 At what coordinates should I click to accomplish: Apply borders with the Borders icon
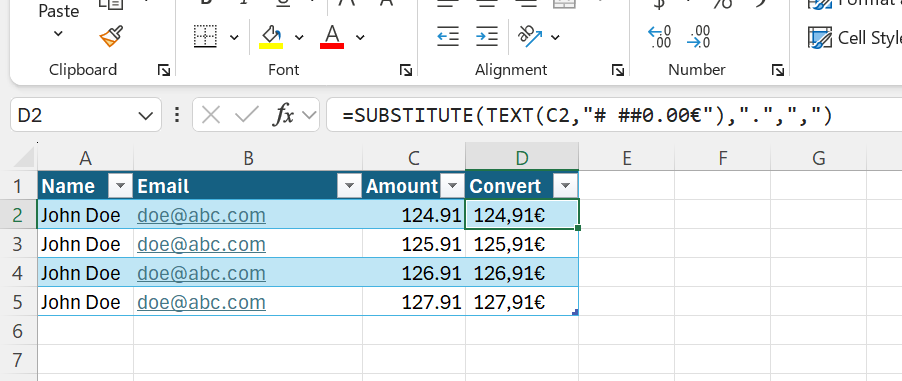pos(205,37)
